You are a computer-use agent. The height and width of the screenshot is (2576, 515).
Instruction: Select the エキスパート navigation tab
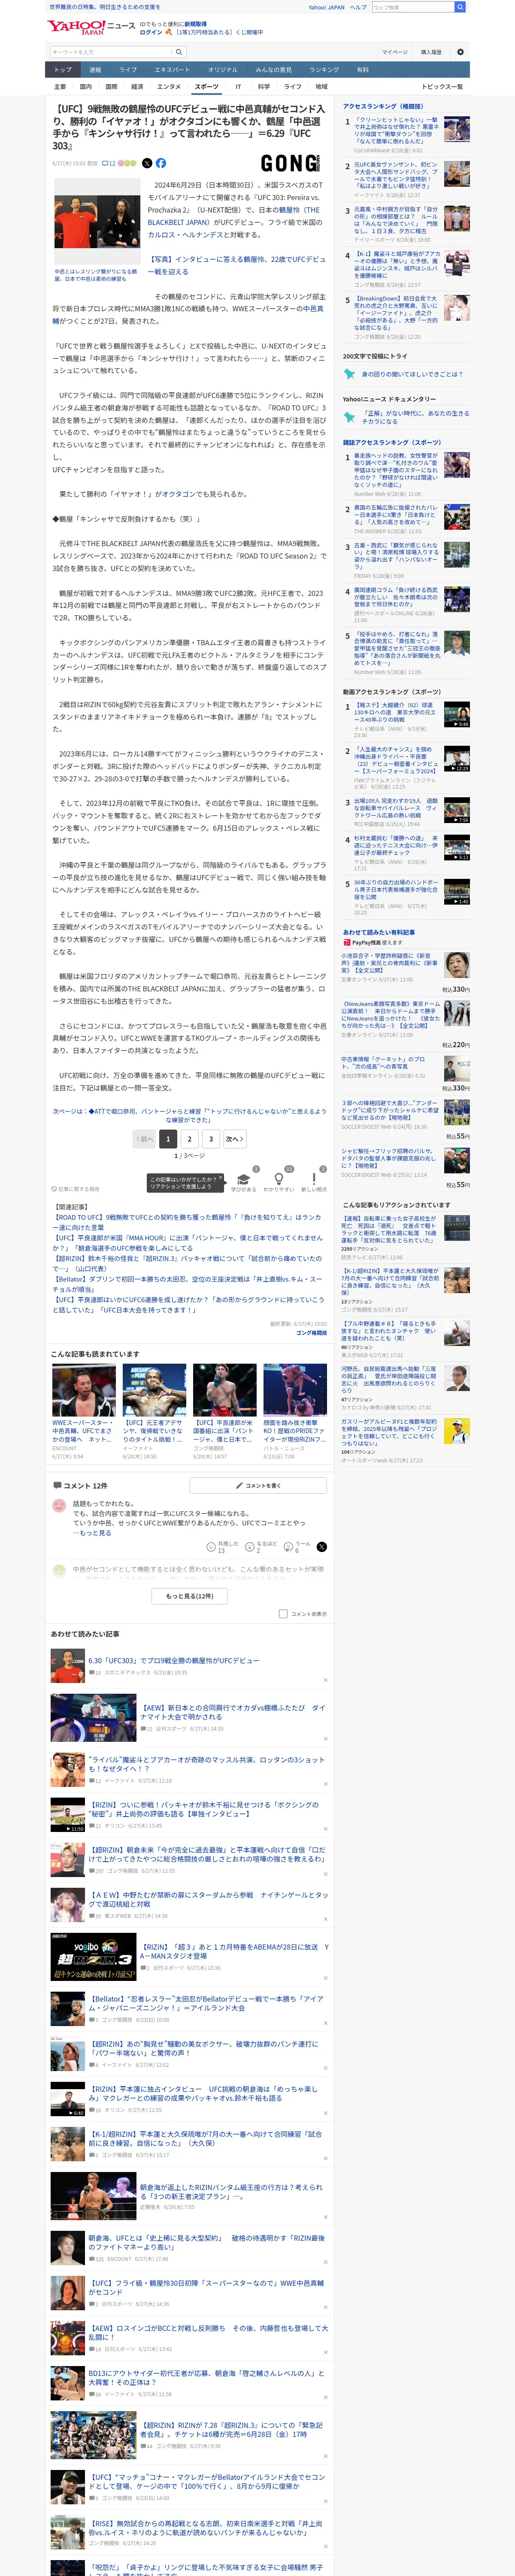(x=172, y=70)
